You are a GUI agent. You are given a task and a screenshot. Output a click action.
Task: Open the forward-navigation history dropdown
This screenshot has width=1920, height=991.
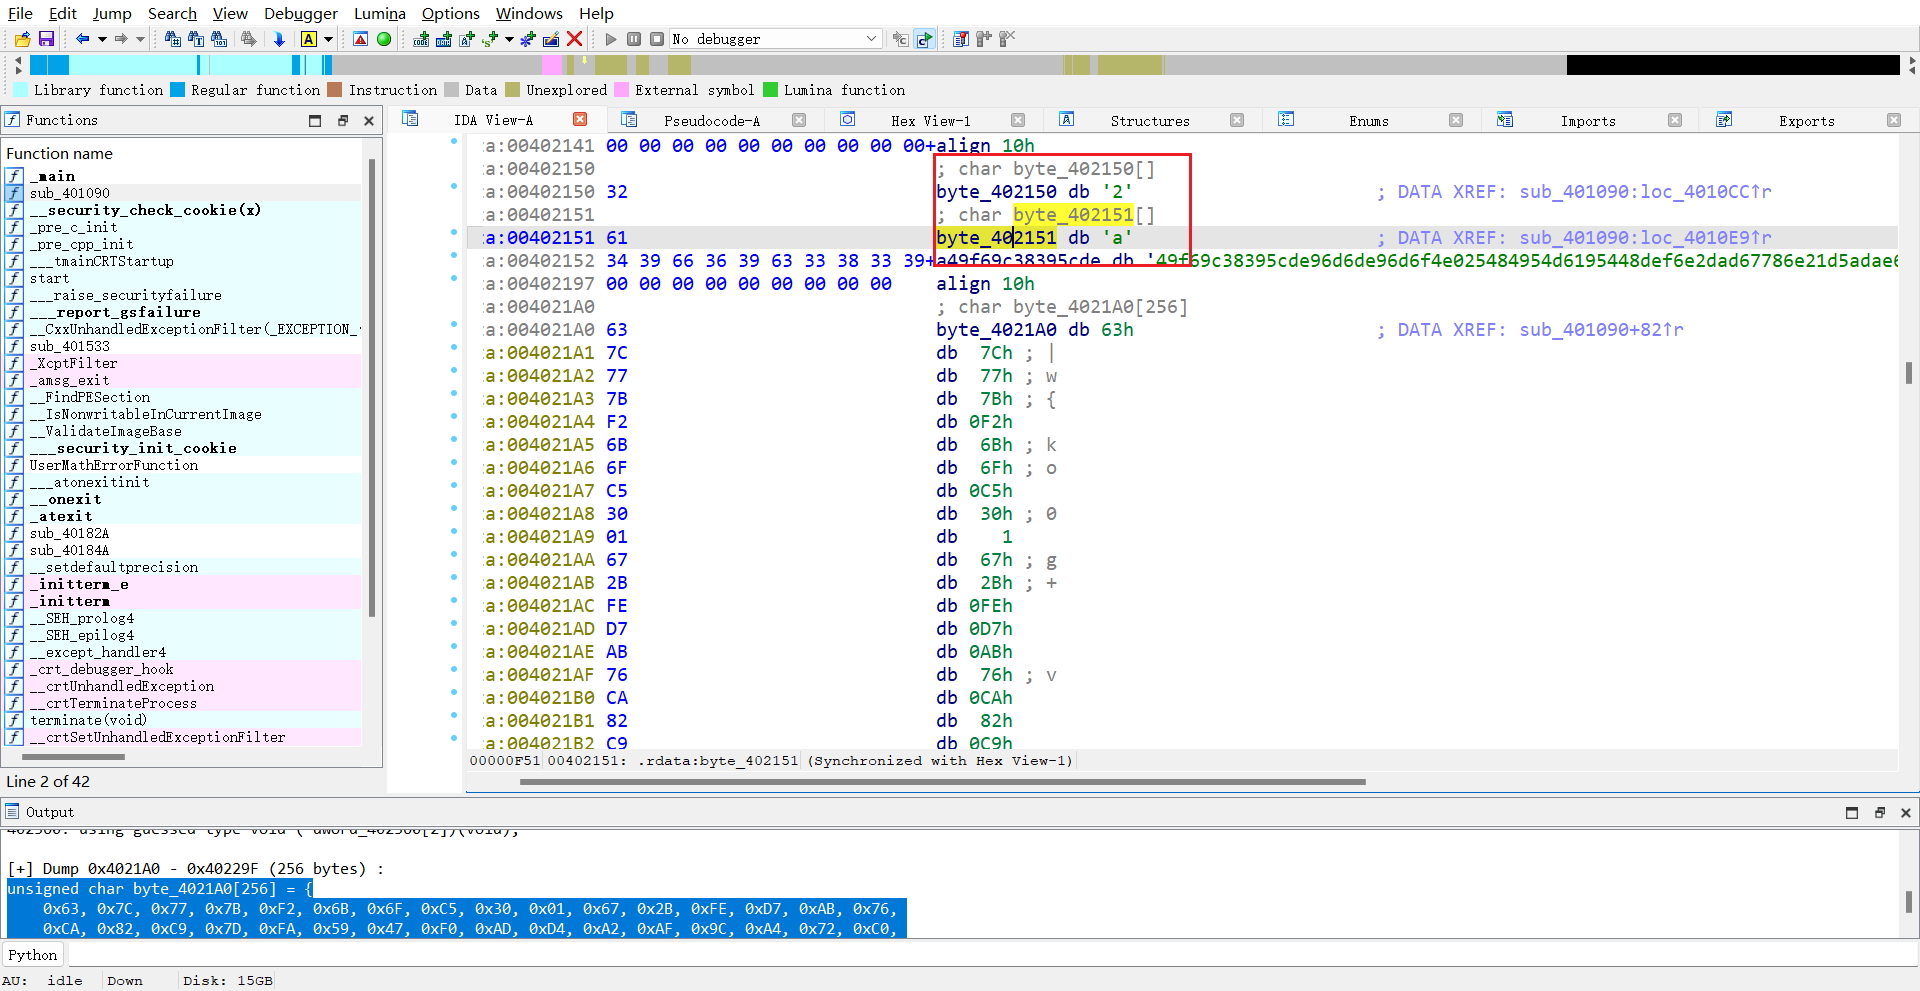pyautogui.click(x=140, y=39)
